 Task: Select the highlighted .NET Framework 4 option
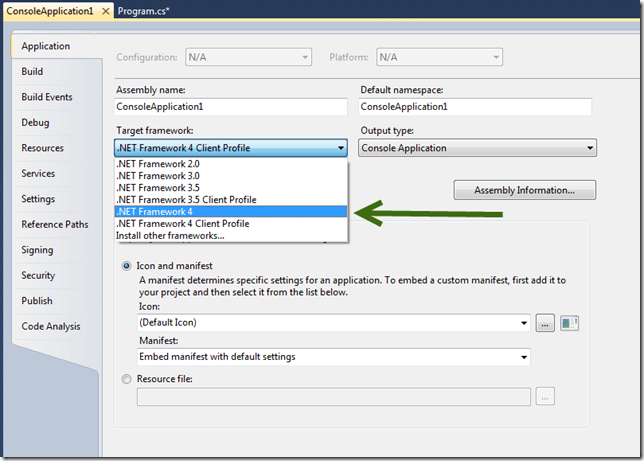231,212
